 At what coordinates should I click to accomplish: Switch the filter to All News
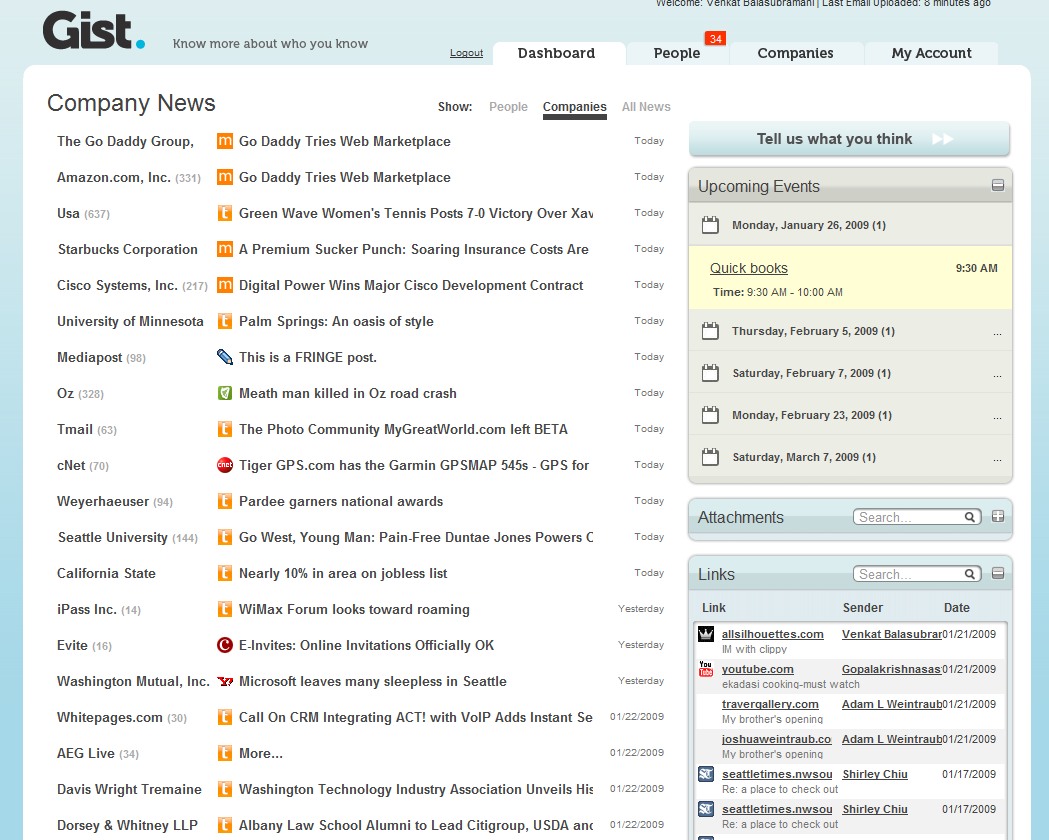[x=646, y=107]
